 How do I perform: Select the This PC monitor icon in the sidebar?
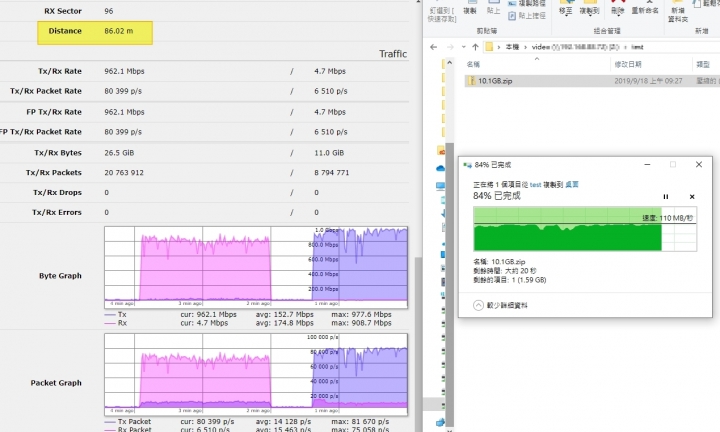pos(440,186)
